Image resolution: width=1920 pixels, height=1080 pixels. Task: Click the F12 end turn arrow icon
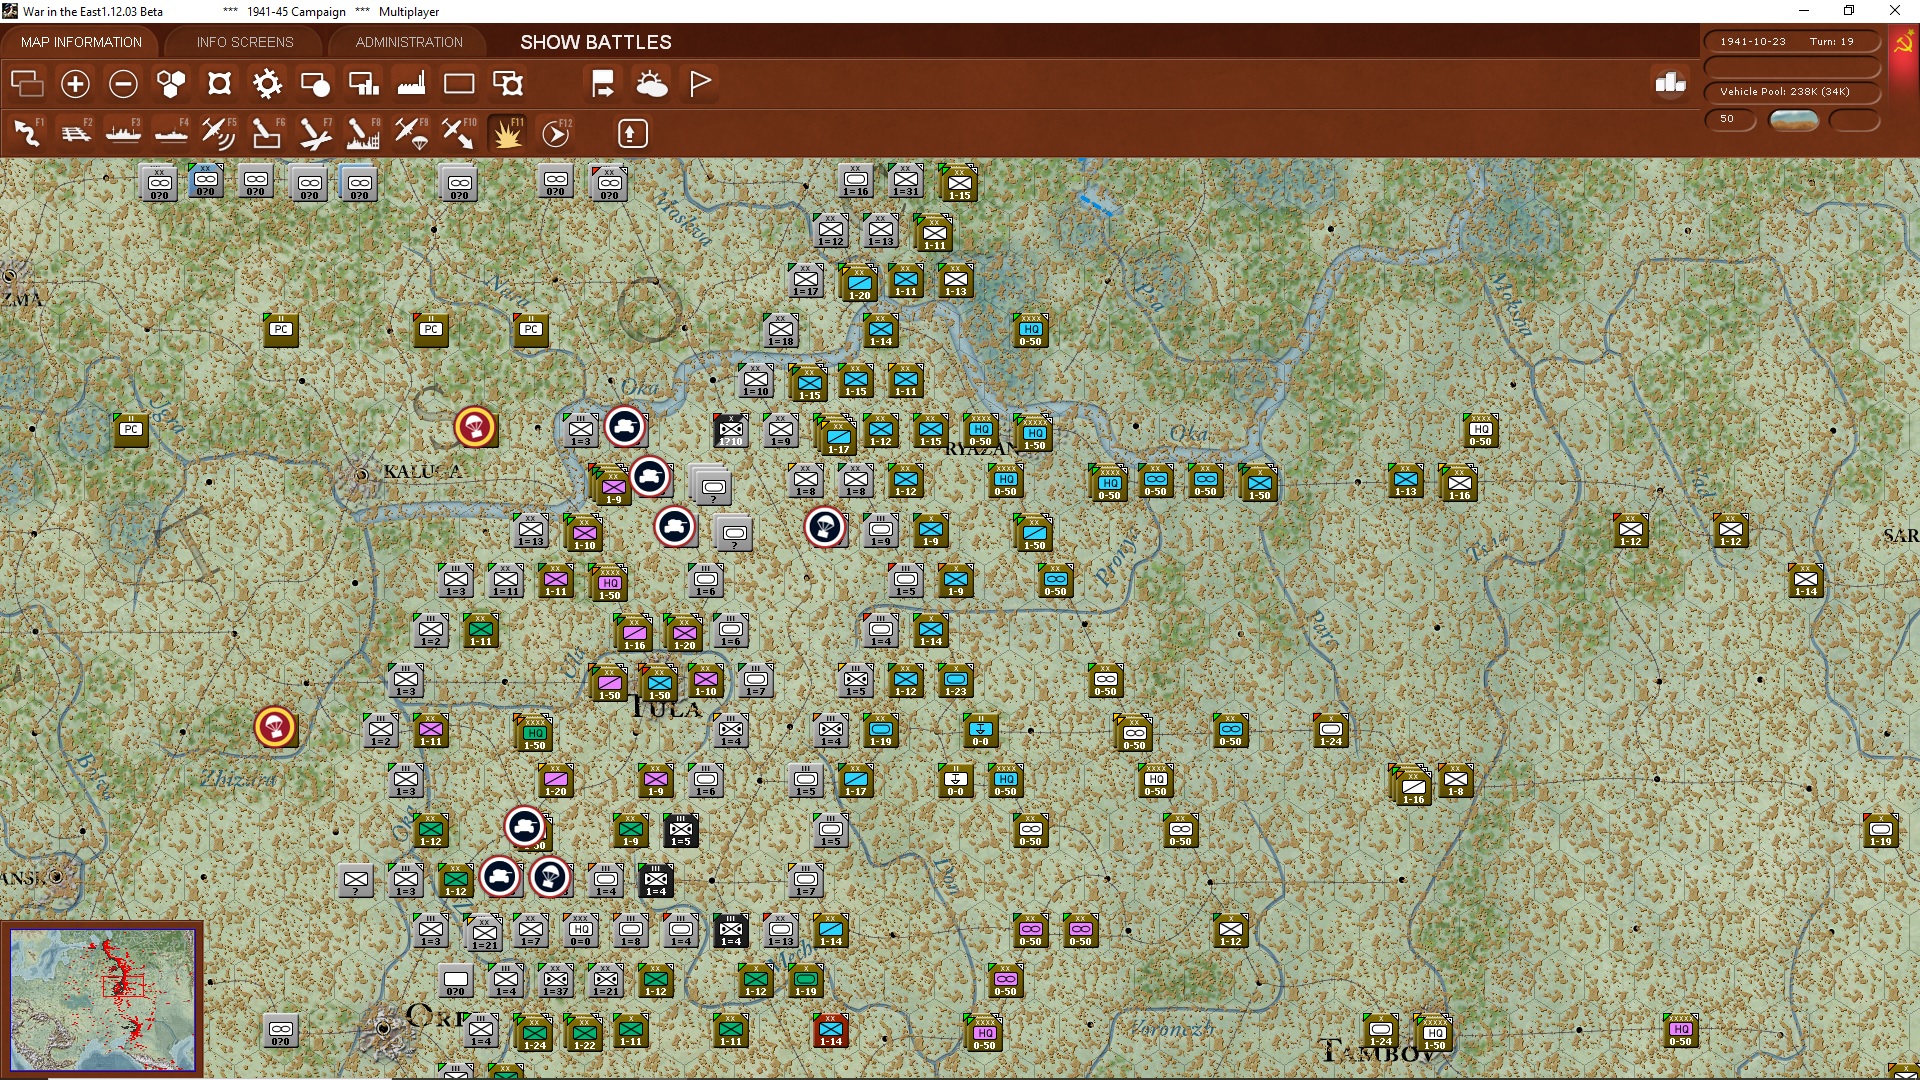556,133
